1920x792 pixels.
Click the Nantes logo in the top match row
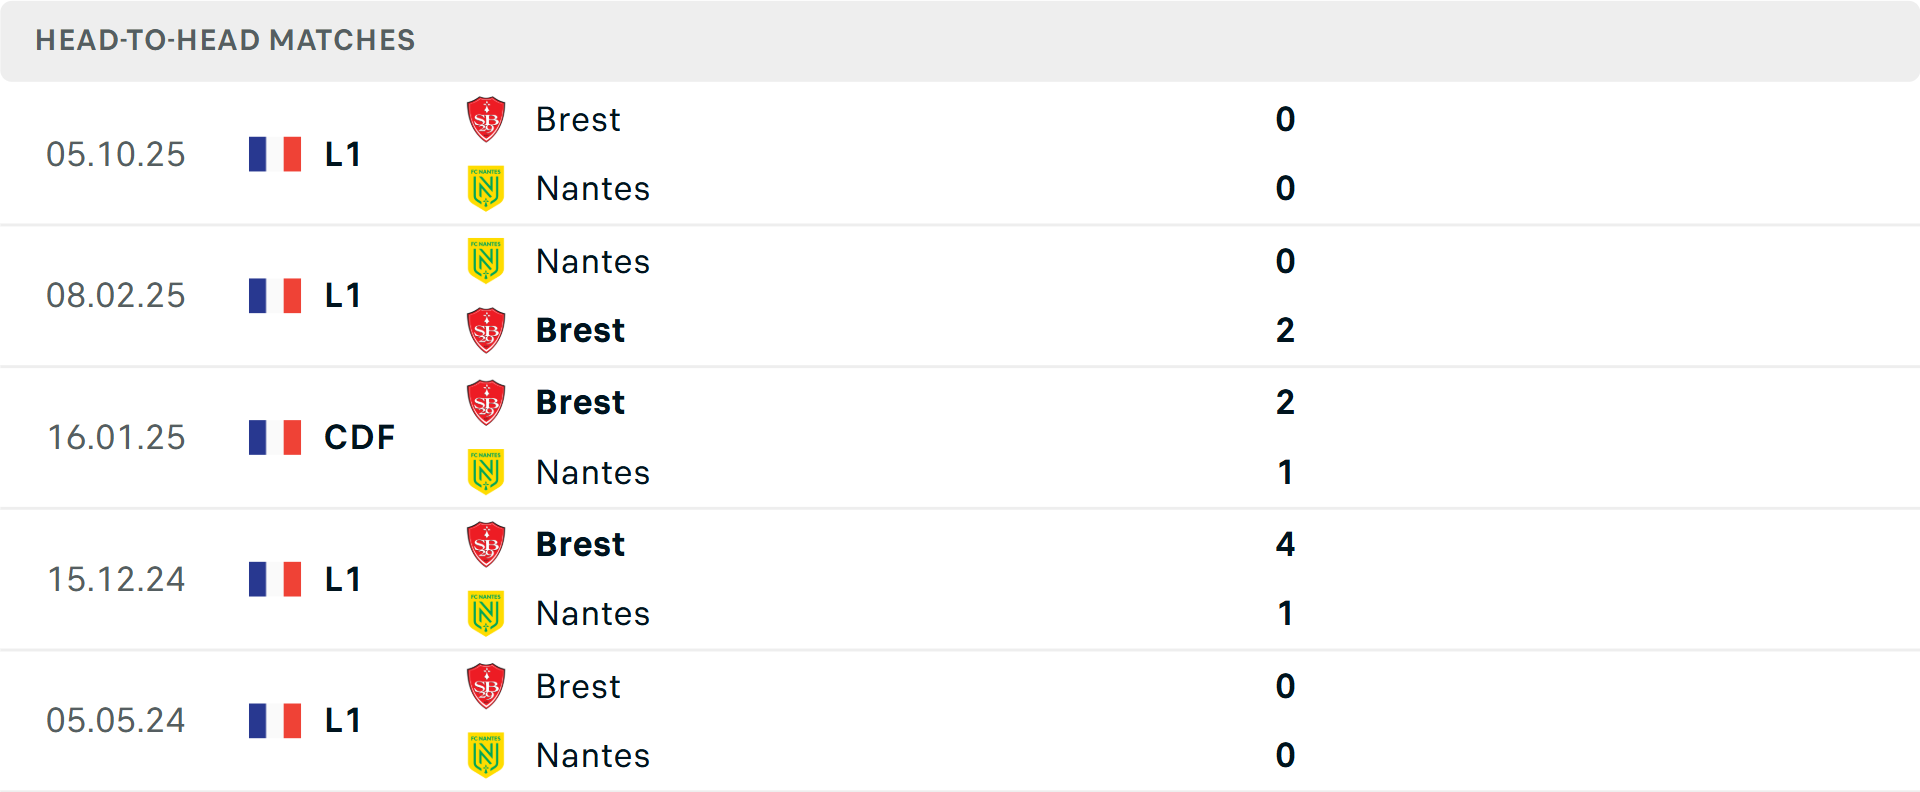pyautogui.click(x=487, y=188)
